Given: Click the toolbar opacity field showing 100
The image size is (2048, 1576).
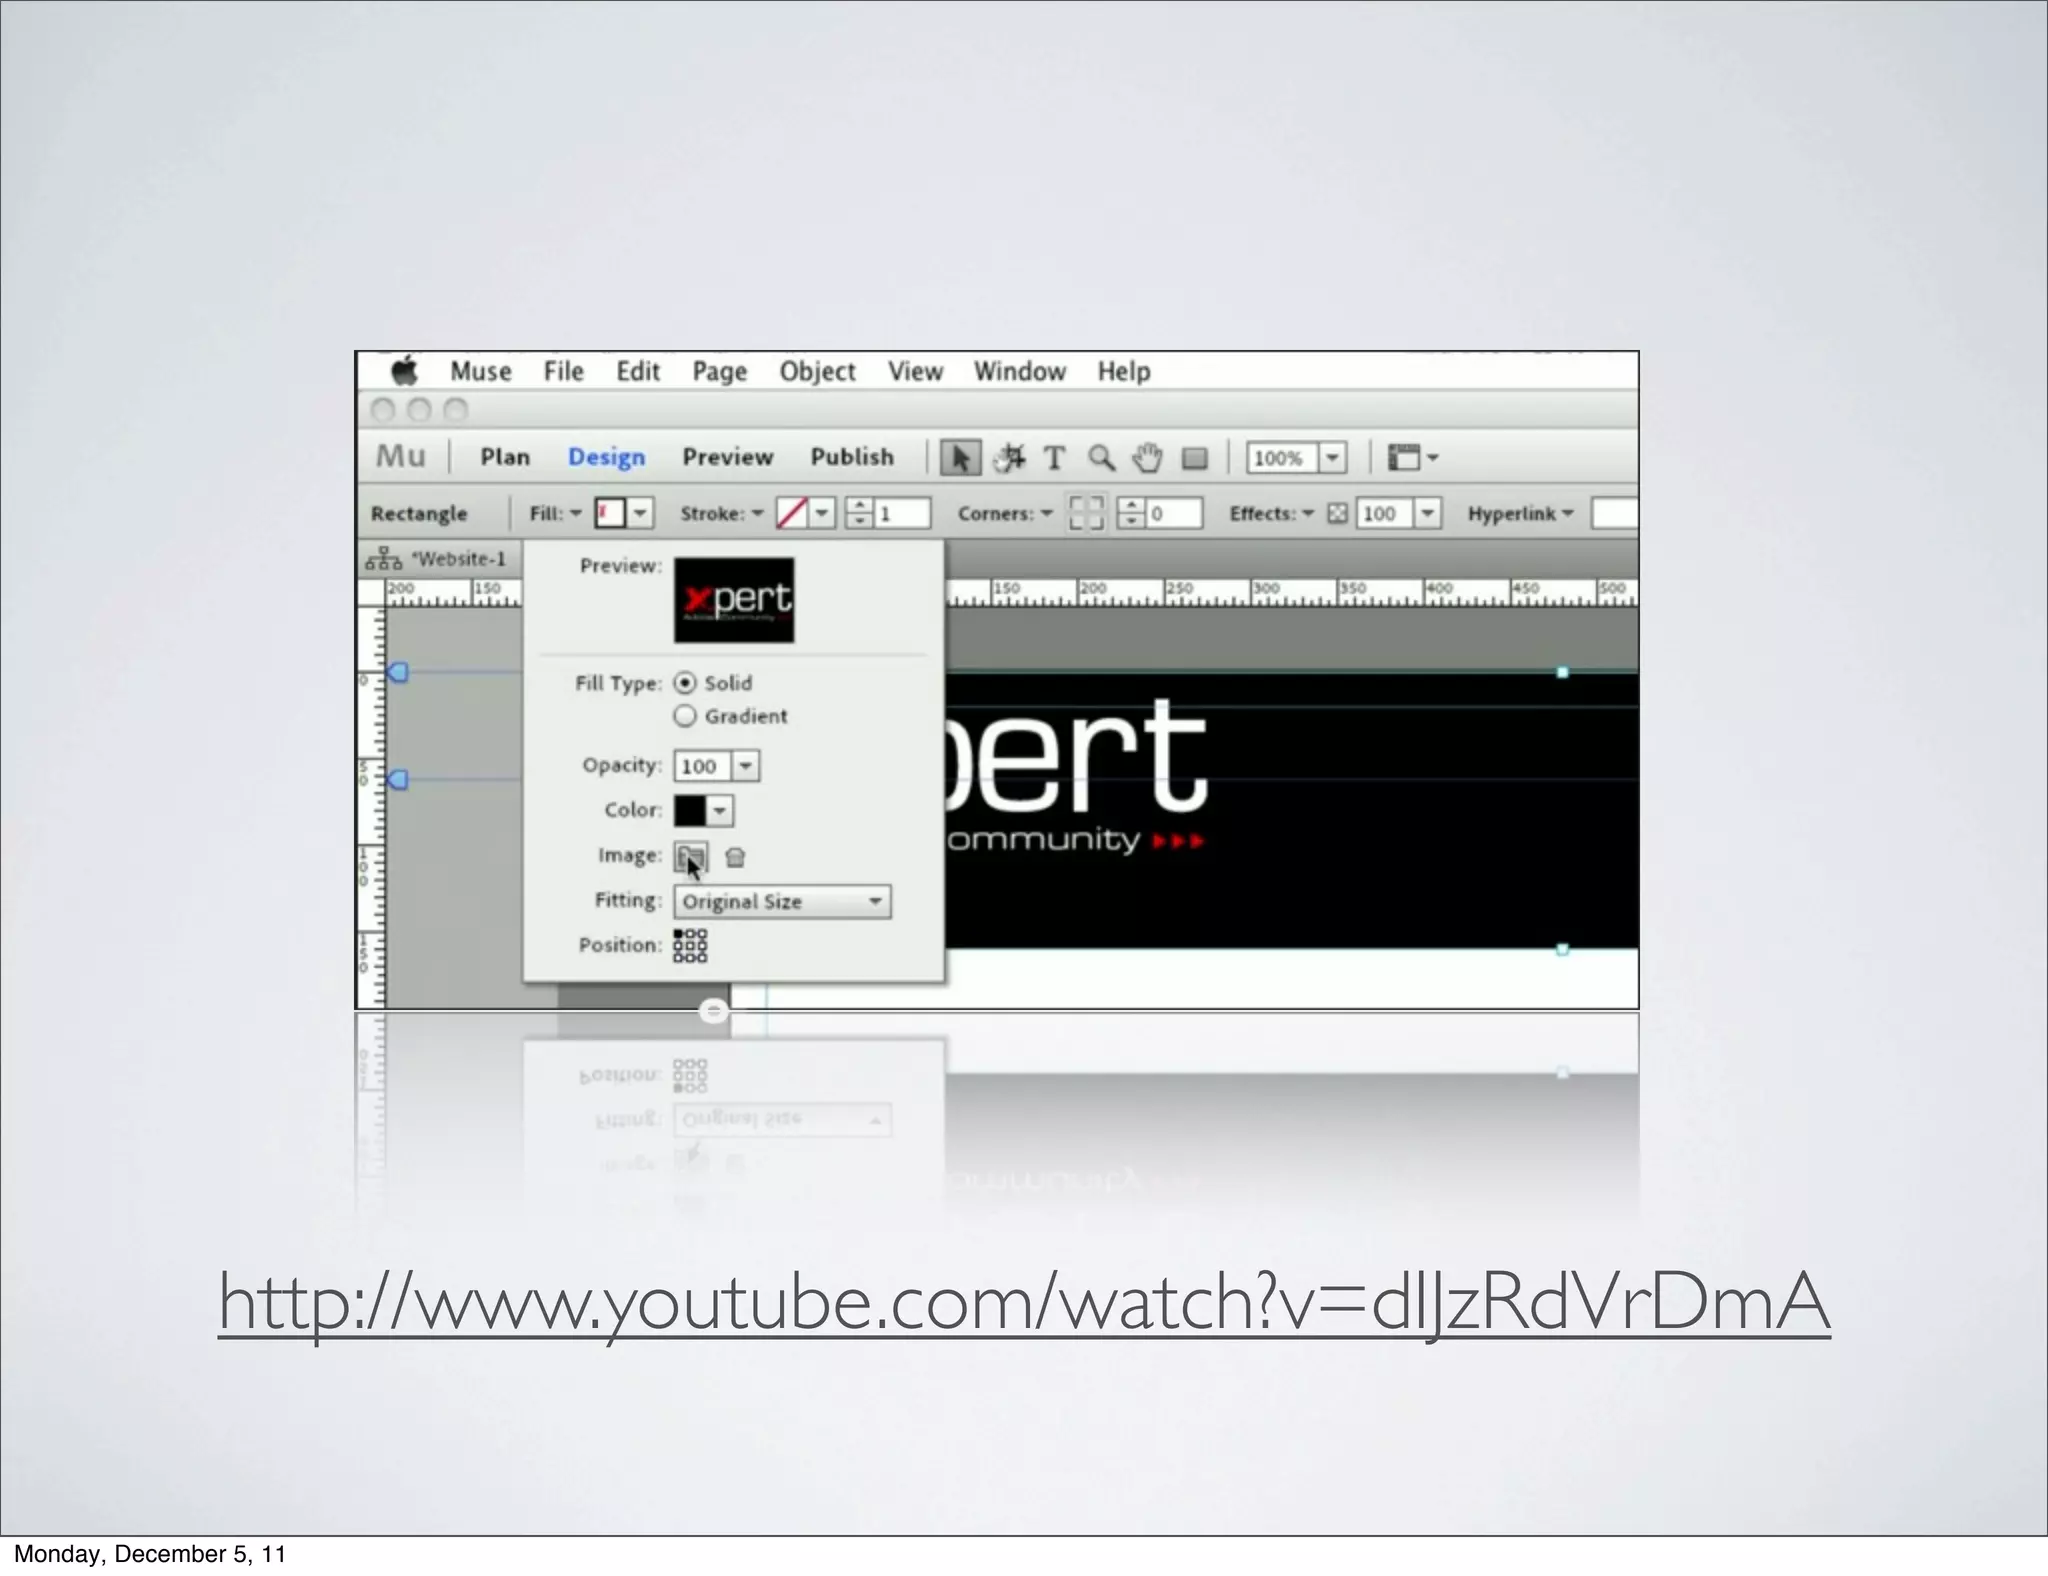Looking at the screenshot, I should click(x=1385, y=513).
